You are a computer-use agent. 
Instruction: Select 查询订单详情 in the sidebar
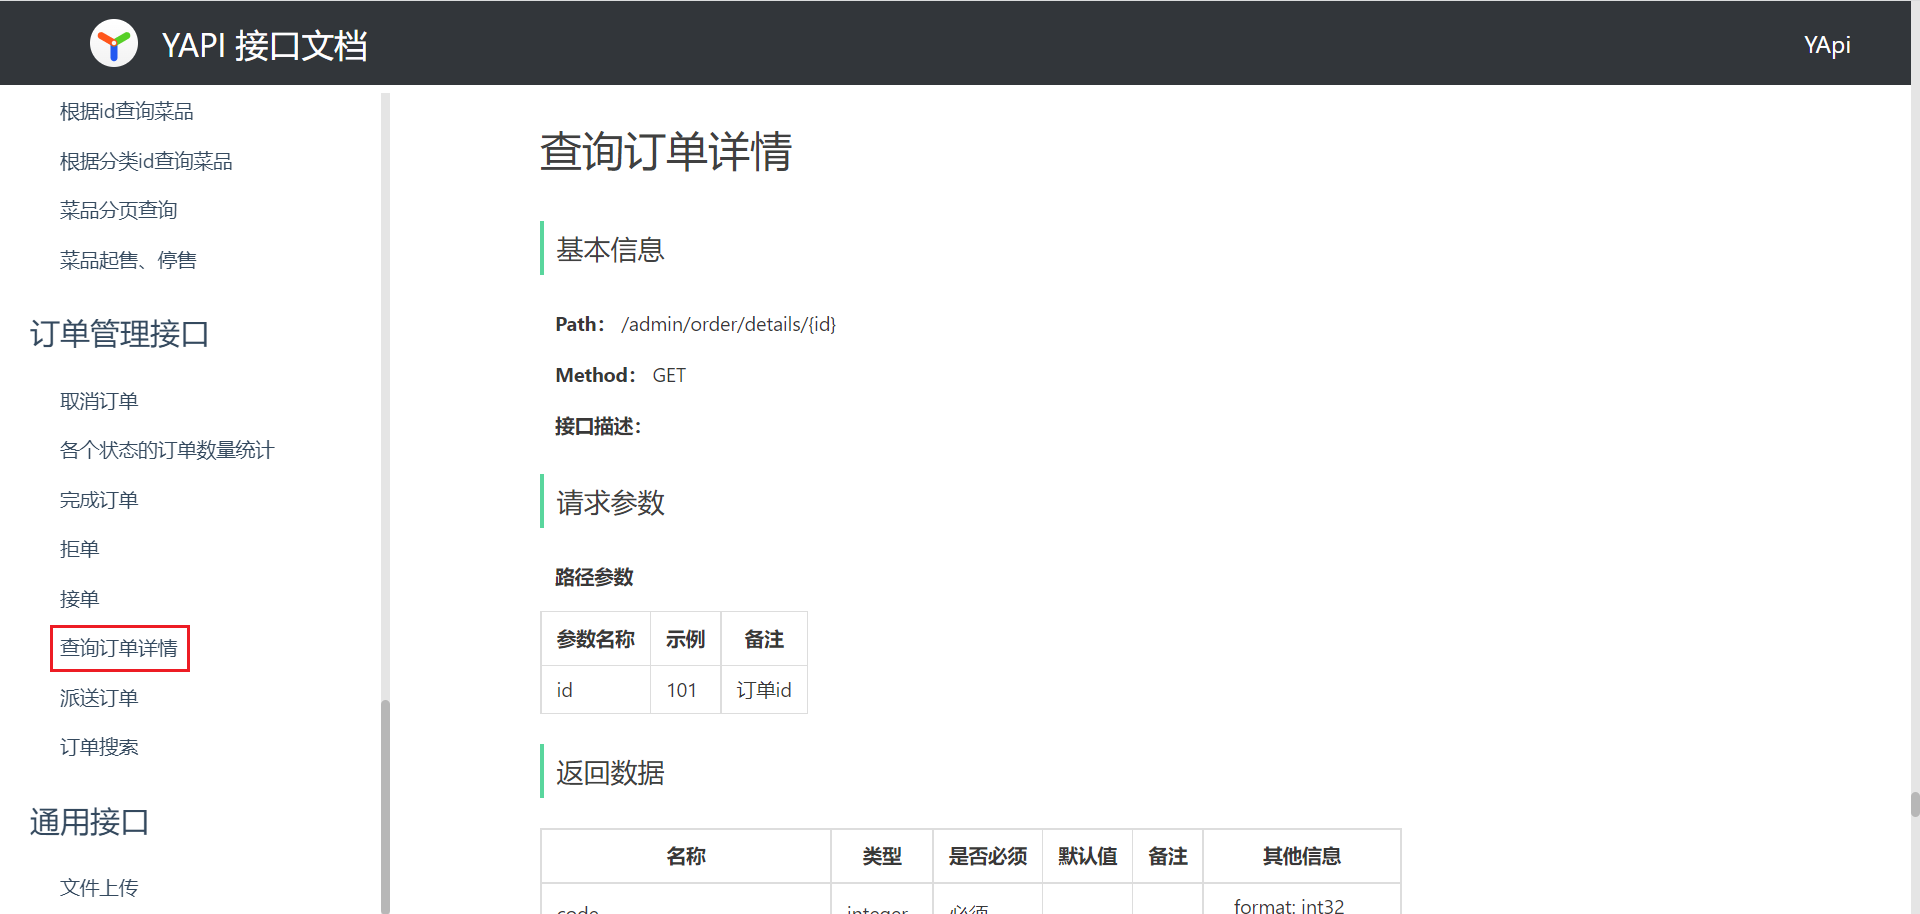click(x=119, y=648)
